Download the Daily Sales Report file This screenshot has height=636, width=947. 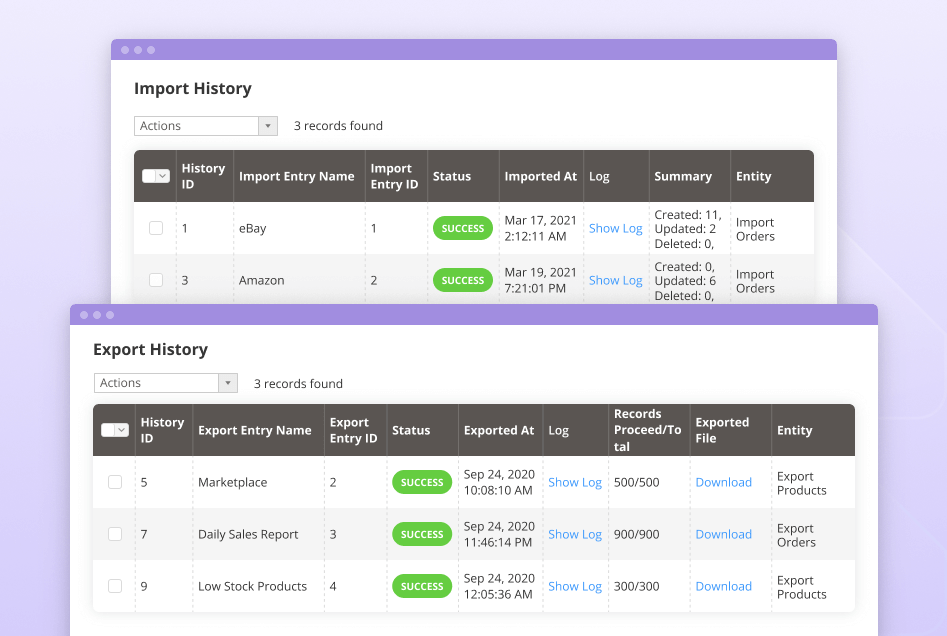pos(723,534)
